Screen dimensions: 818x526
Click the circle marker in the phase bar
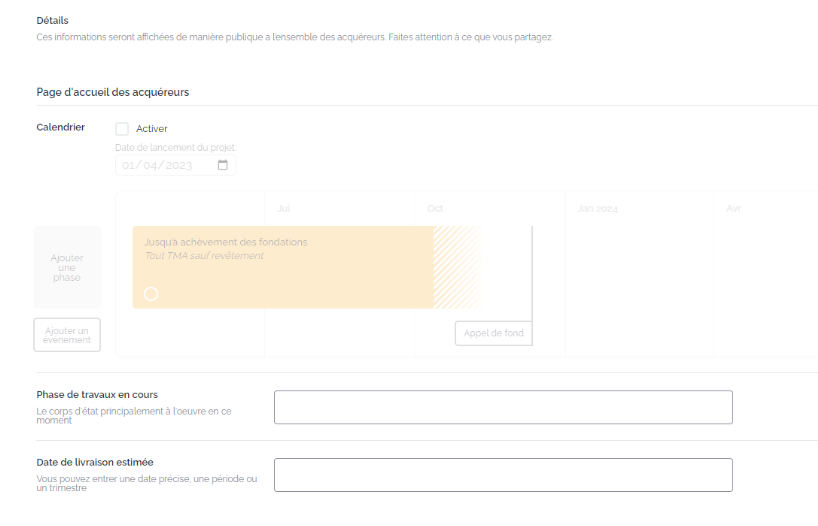tap(151, 294)
